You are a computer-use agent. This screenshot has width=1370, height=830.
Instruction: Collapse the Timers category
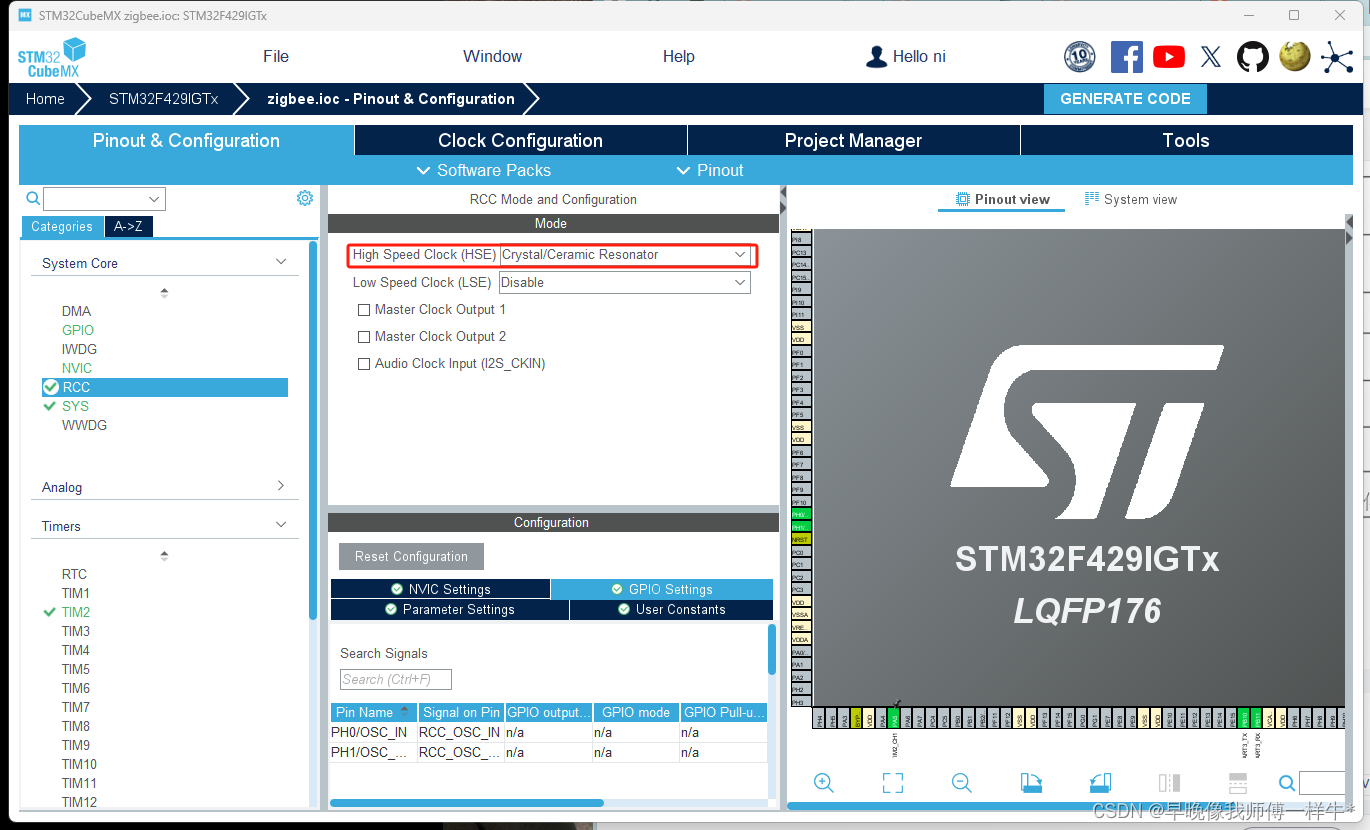(281, 525)
